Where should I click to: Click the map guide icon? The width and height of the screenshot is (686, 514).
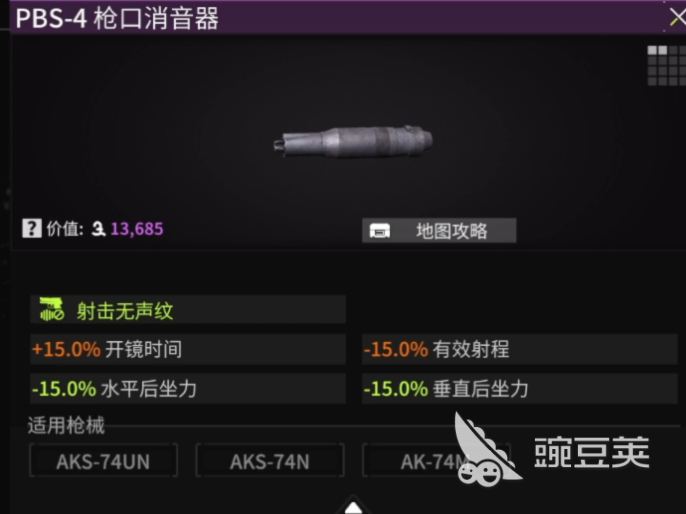pos(379,231)
